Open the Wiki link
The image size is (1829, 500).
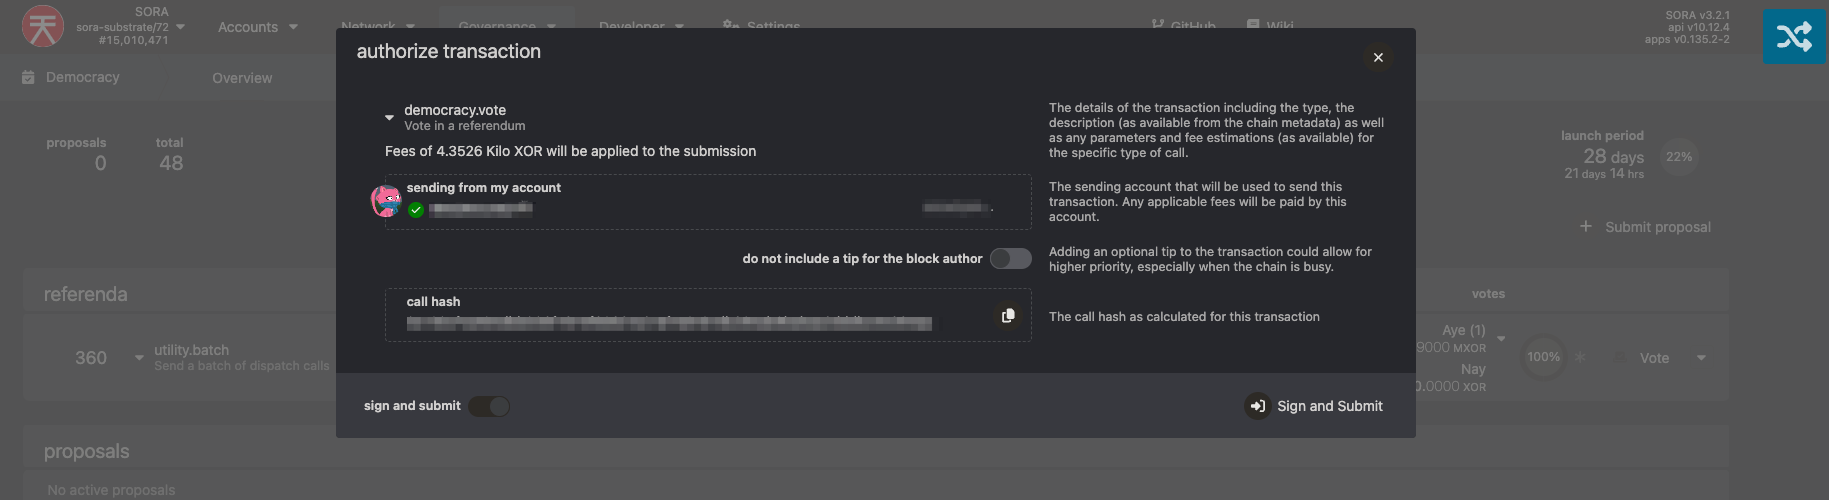(1270, 26)
